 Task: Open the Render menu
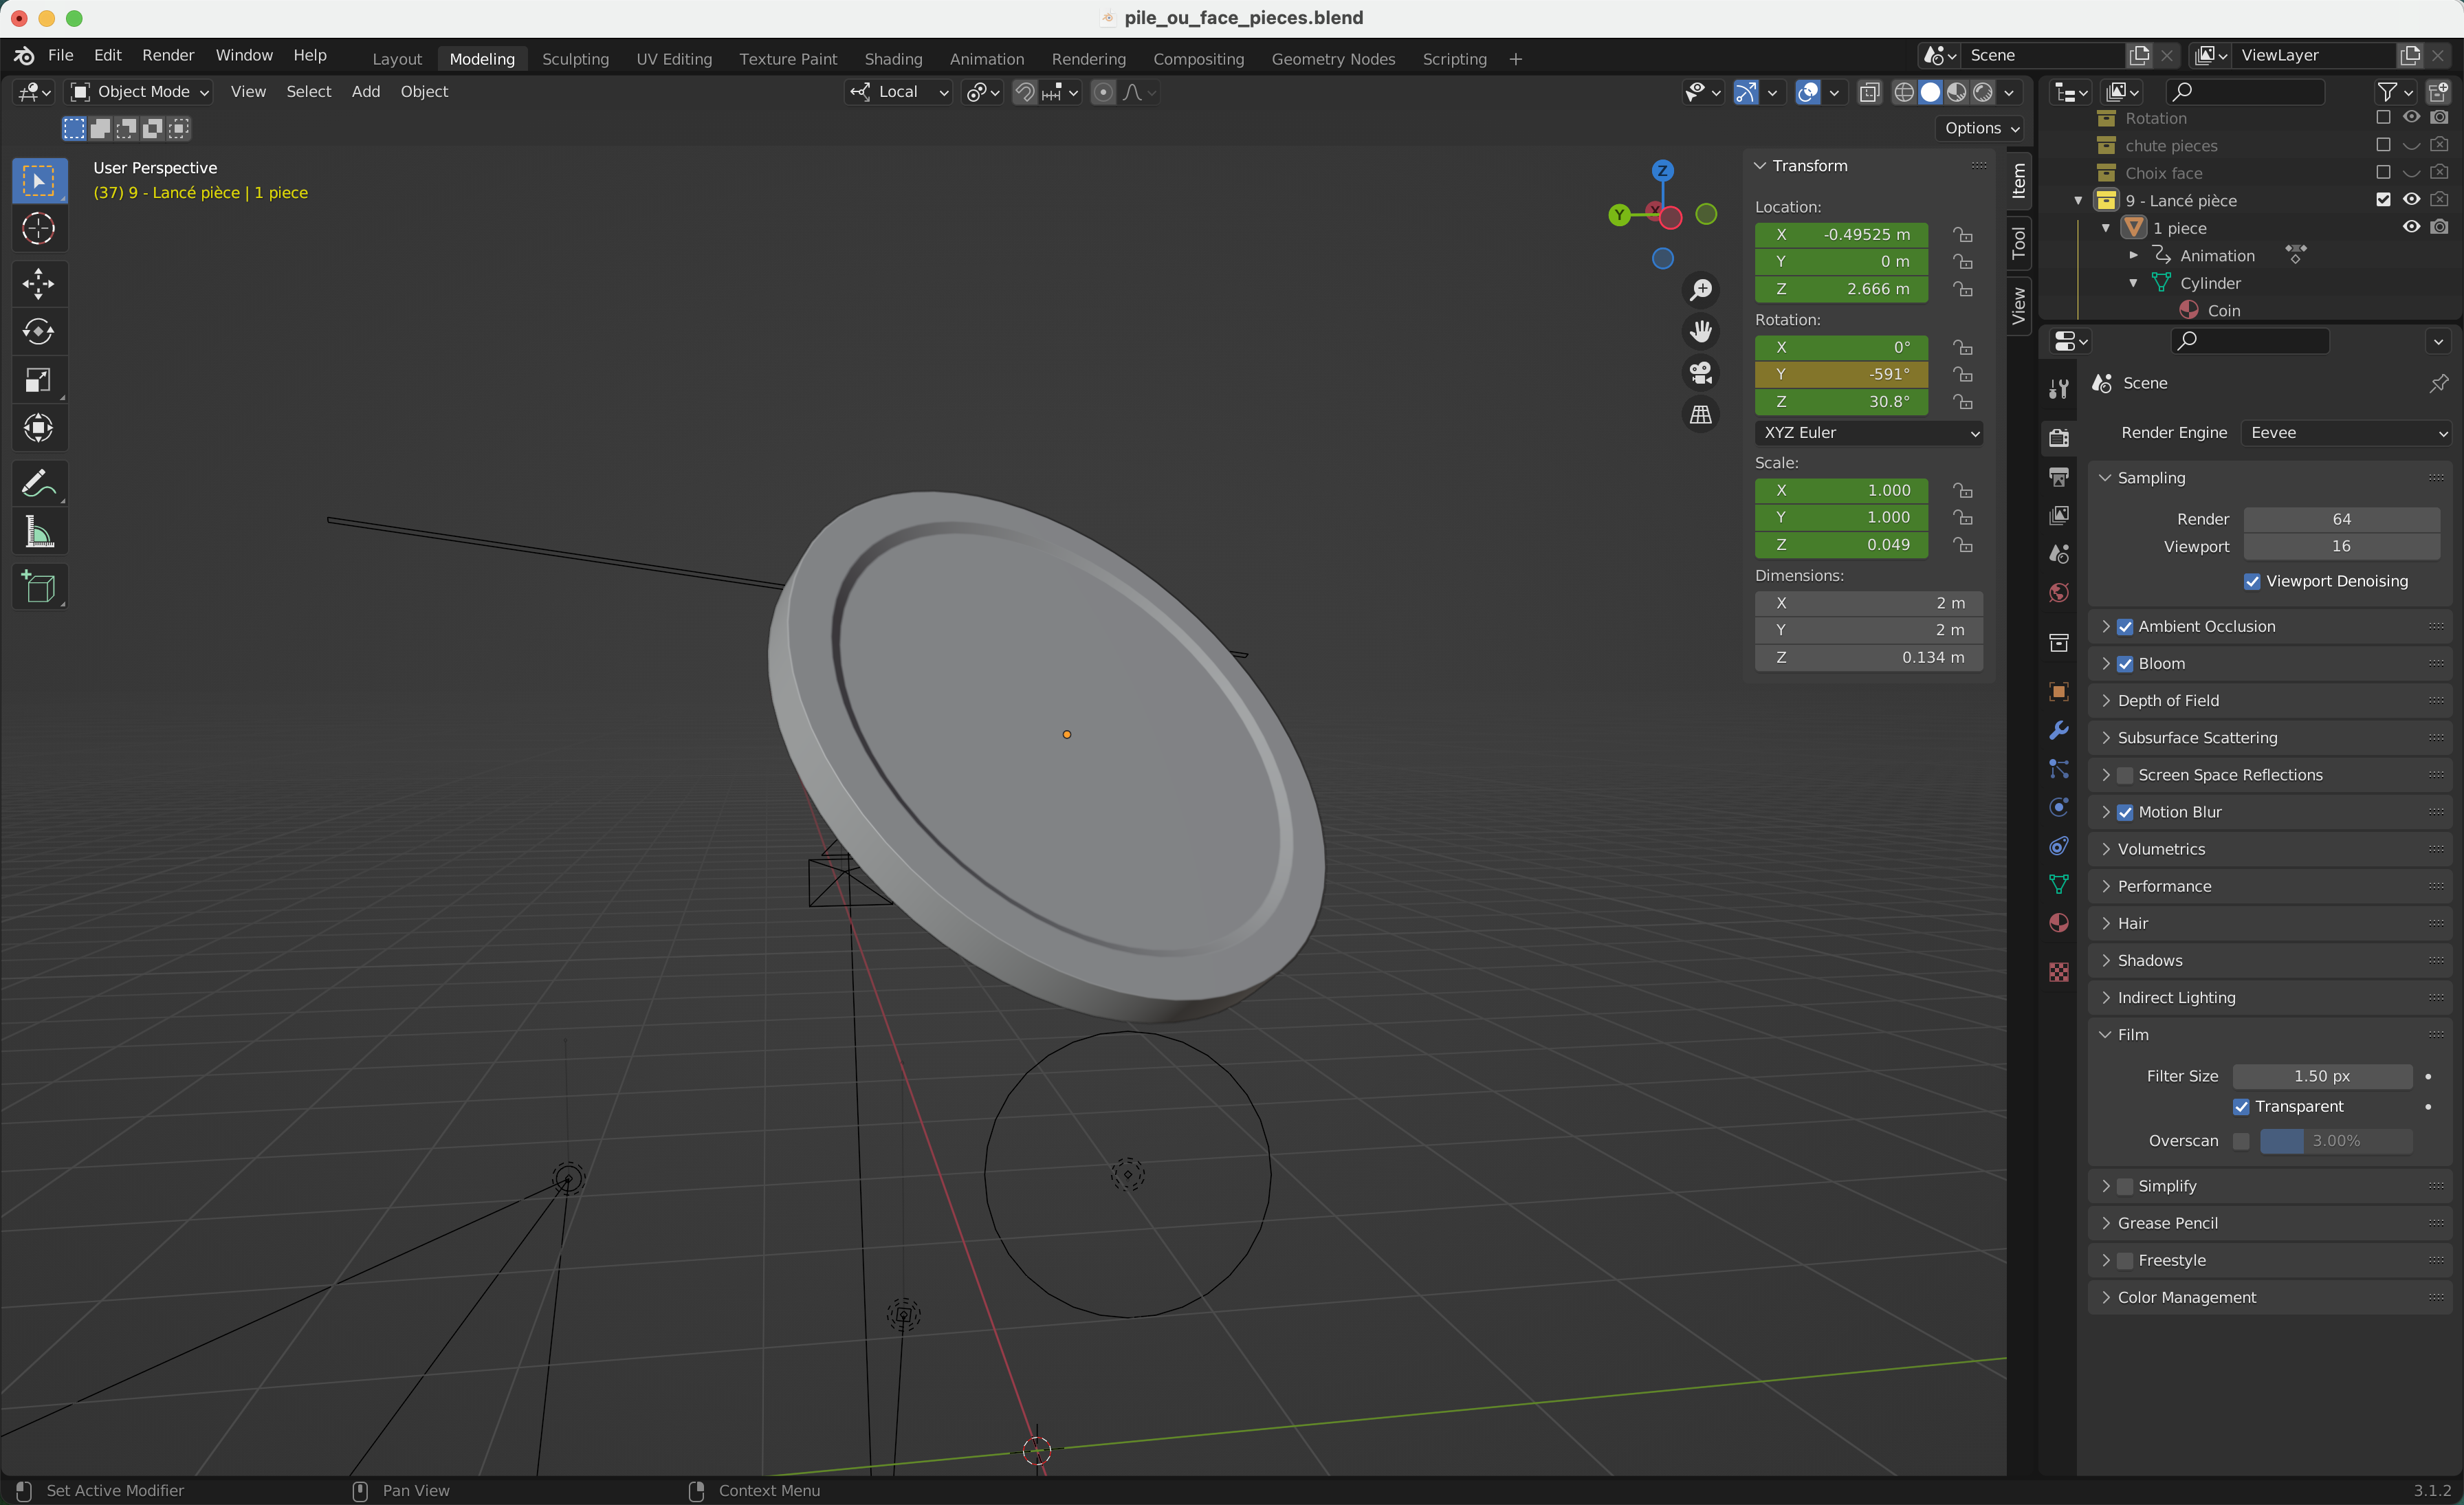168,55
